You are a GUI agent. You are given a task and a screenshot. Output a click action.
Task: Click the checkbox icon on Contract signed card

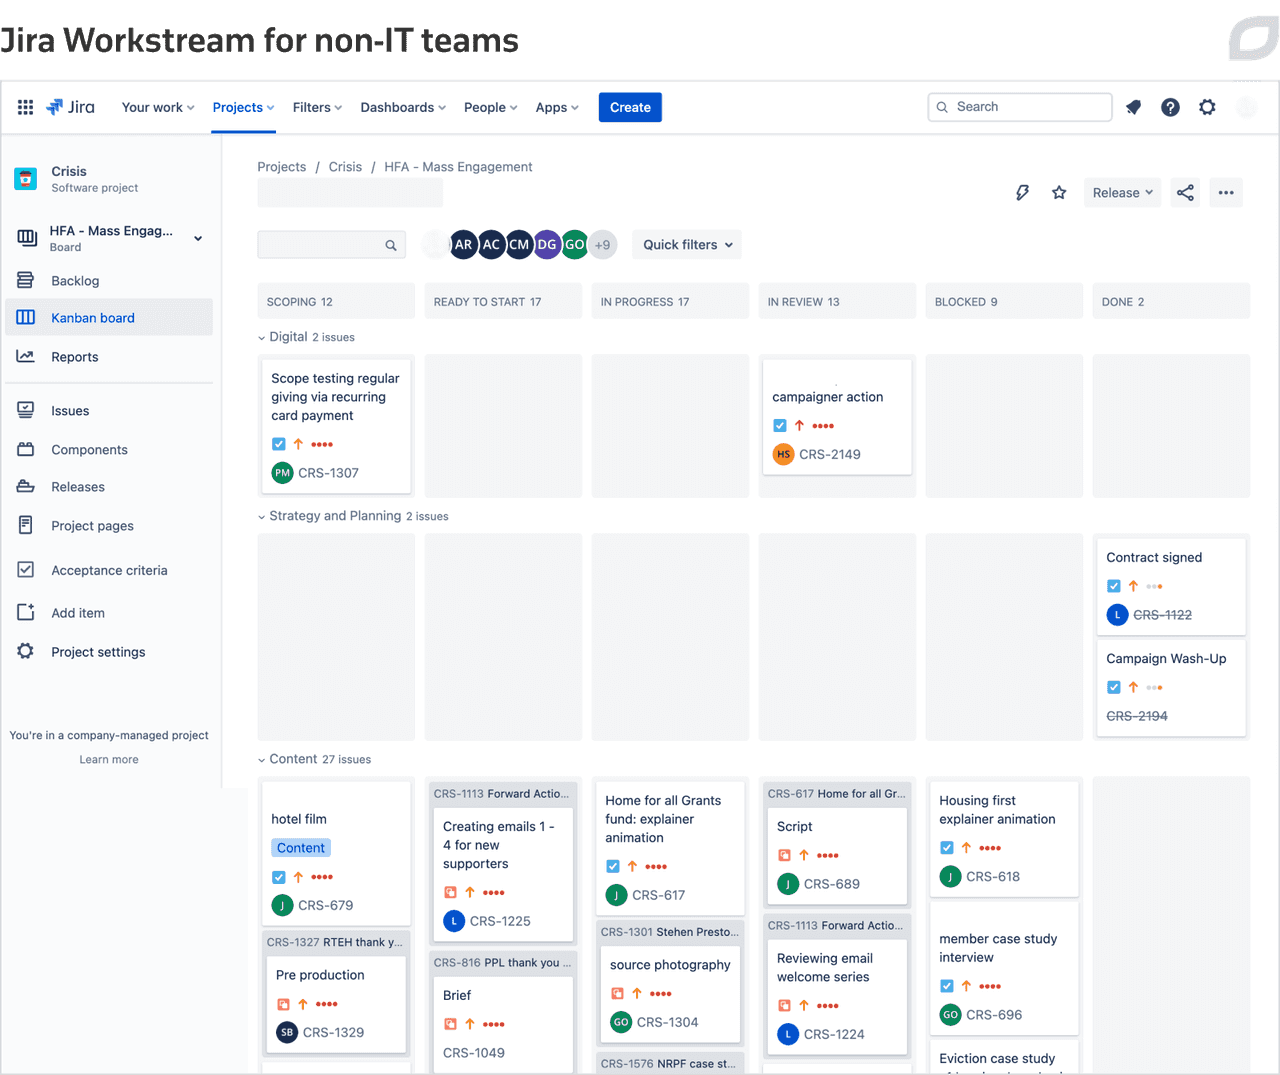point(1114,586)
